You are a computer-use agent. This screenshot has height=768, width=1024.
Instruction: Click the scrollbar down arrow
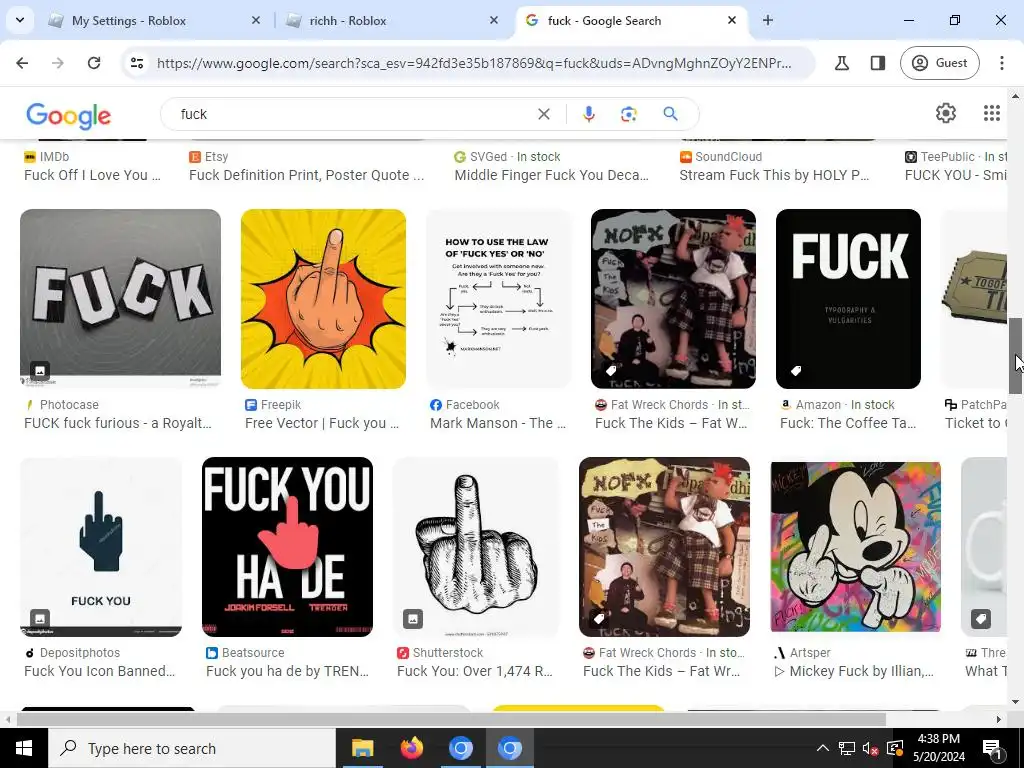[x=1015, y=703]
